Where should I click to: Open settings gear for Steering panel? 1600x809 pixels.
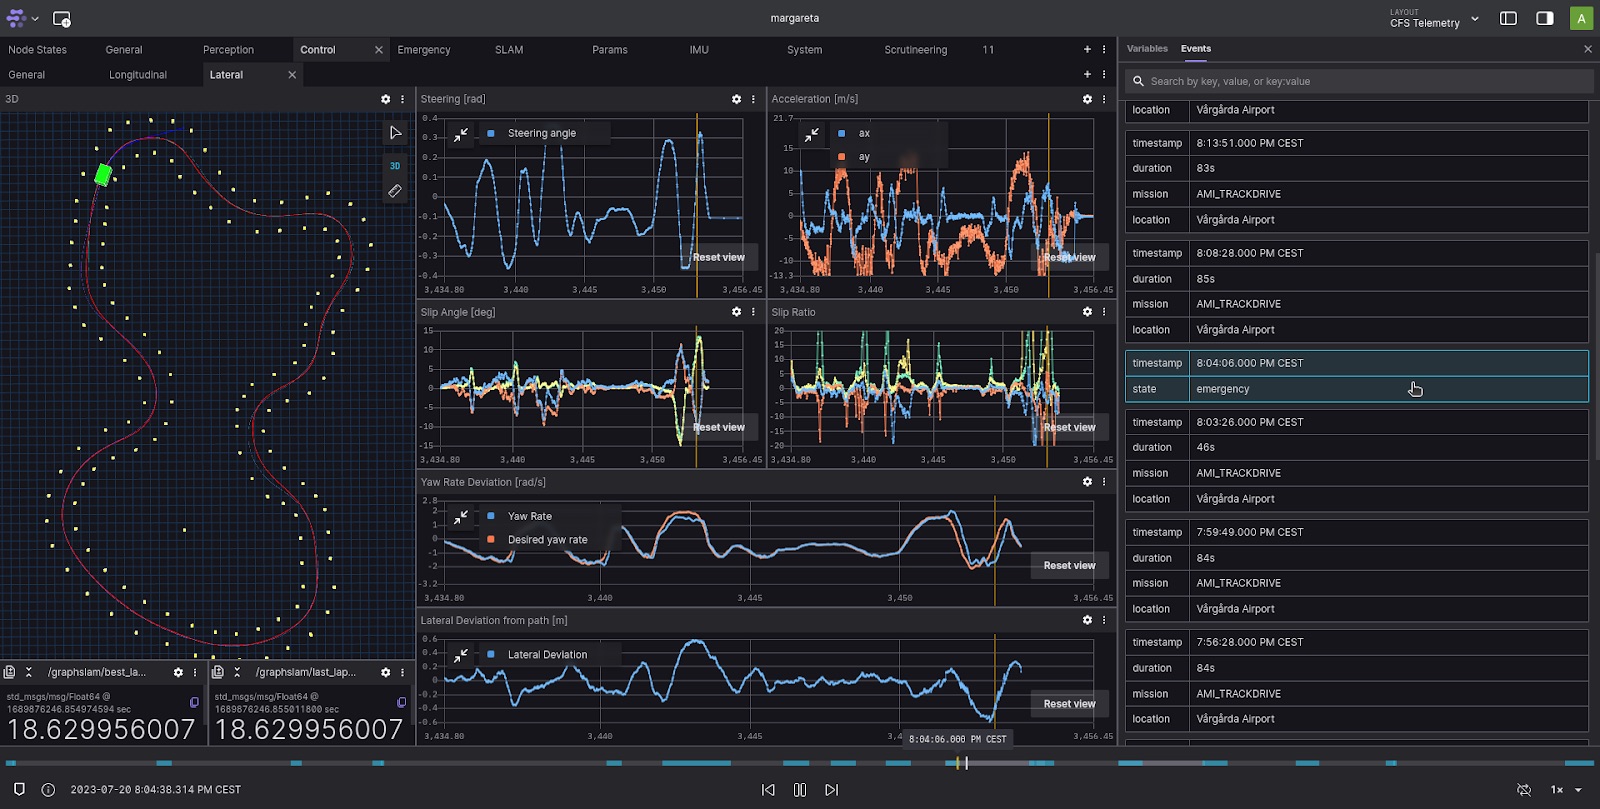click(x=737, y=99)
